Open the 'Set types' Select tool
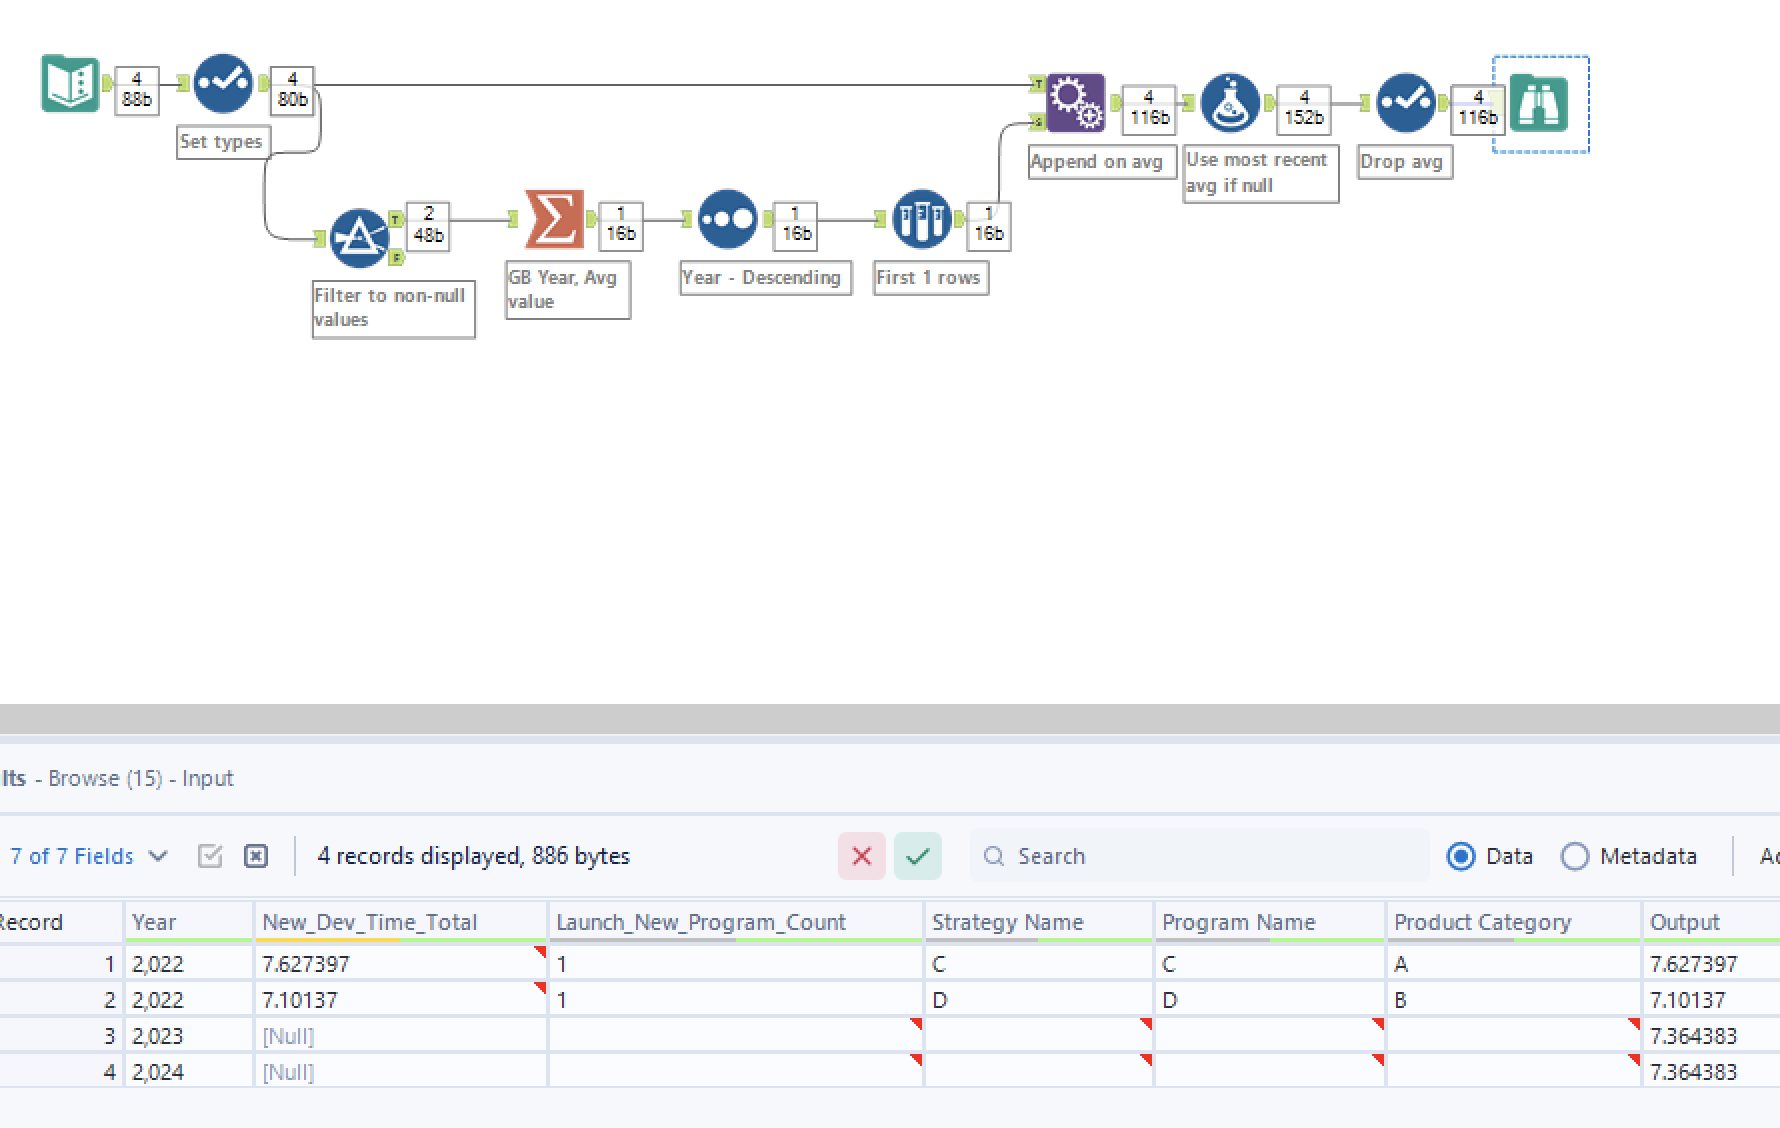Image resolution: width=1780 pixels, height=1128 pixels. click(x=222, y=85)
